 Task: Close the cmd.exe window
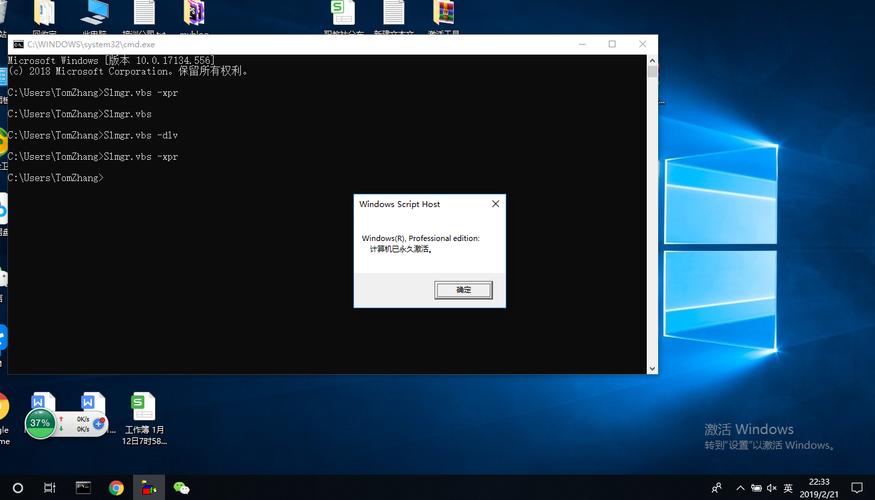[x=642, y=44]
